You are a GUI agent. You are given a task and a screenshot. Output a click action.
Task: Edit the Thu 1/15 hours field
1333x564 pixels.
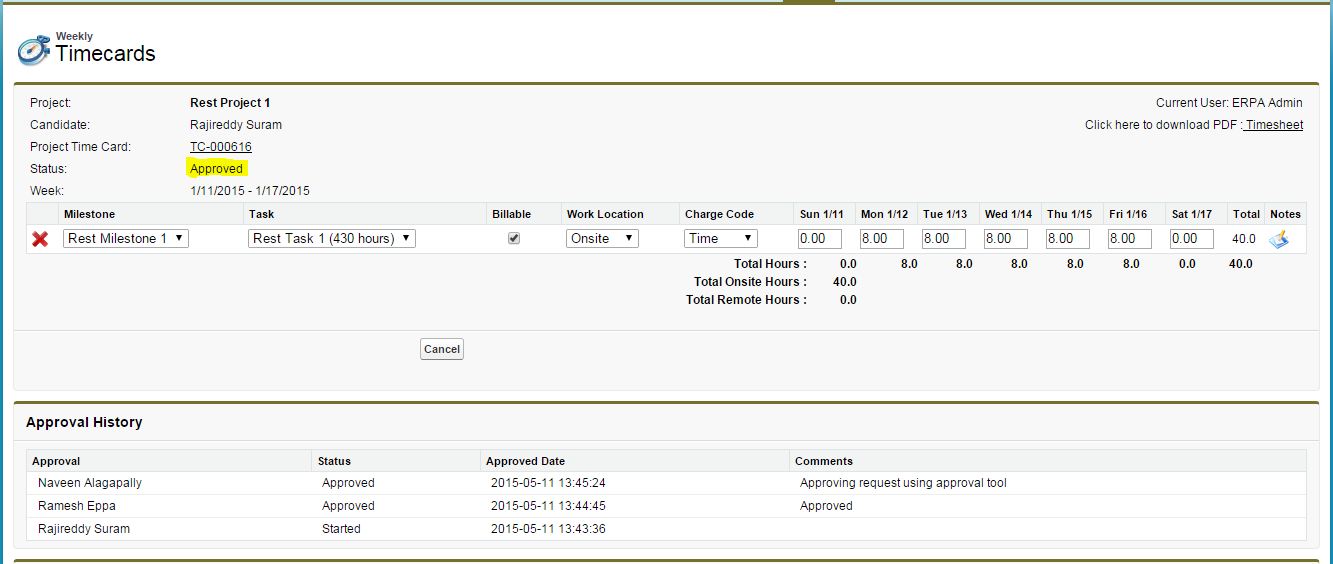pyautogui.click(x=1068, y=239)
